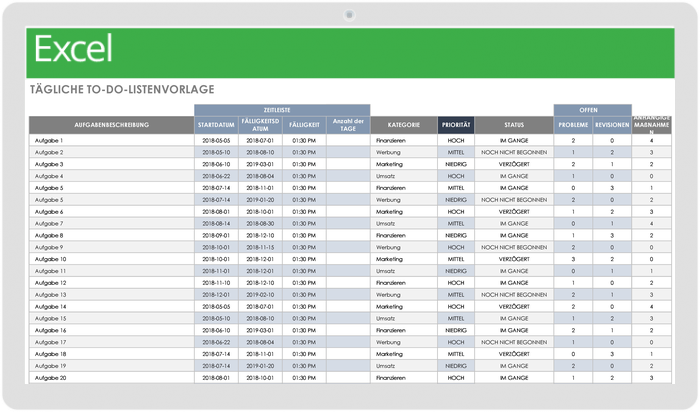Screen dimensions: 700x412
Task: Click category Werbung in Aufgabe 2 row
Action: (404, 152)
